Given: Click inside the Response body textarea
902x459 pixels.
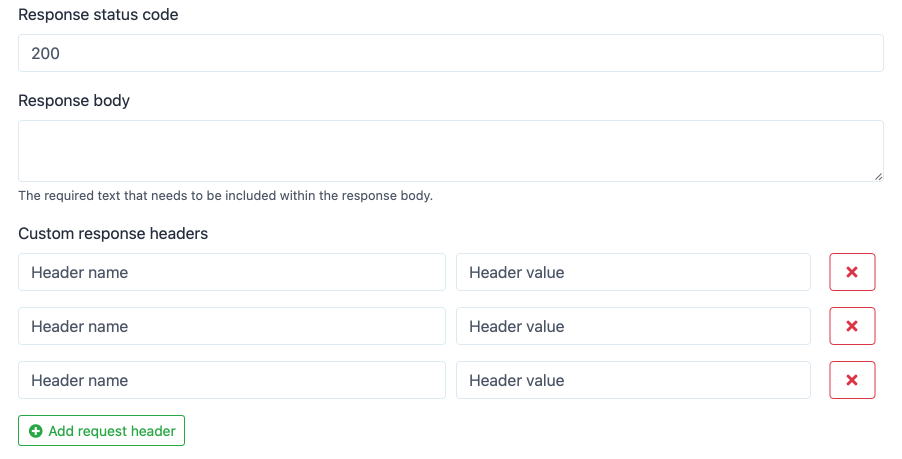Looking at the screenshot, I should [450, 151].
